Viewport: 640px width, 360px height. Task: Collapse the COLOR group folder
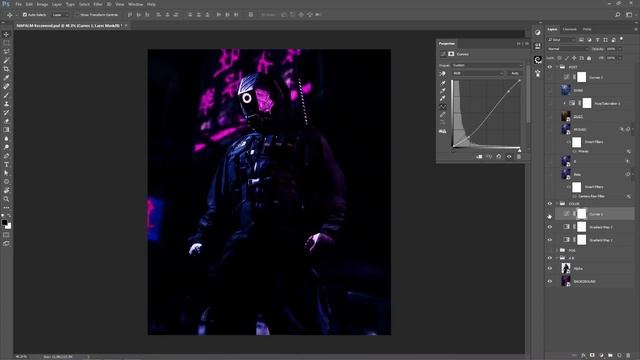(557, 204)
